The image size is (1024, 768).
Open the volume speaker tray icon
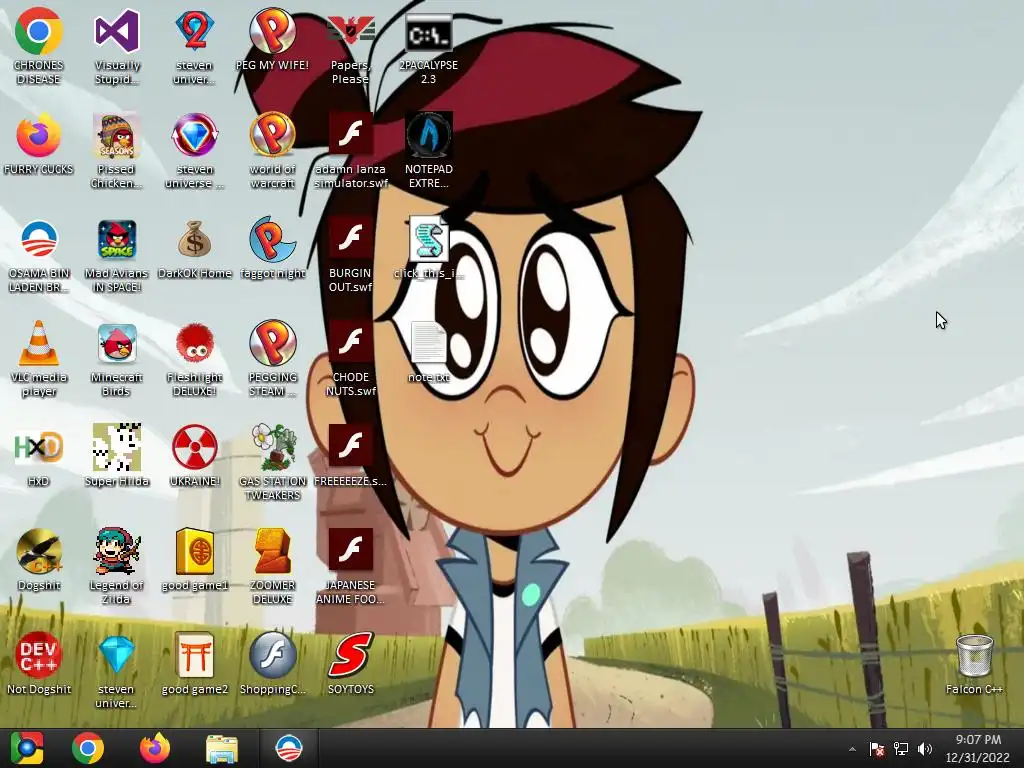click(x=925, y=749)
